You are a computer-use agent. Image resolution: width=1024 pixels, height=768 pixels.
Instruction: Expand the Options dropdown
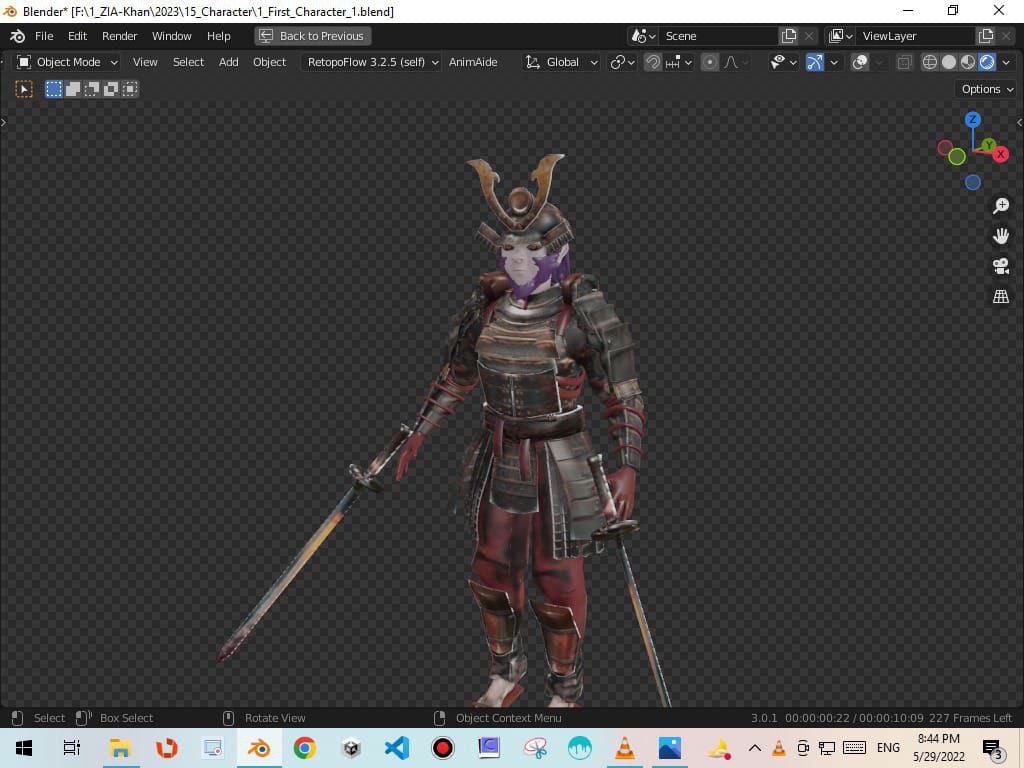tap(986, 89)
